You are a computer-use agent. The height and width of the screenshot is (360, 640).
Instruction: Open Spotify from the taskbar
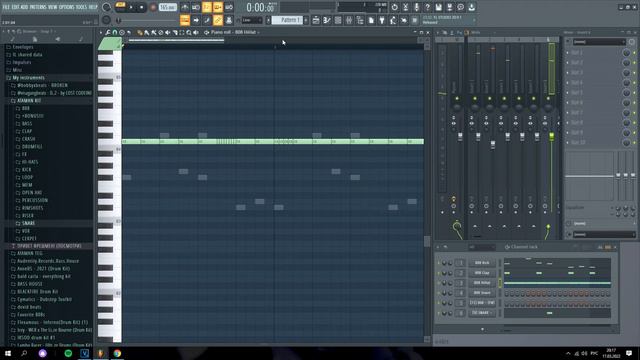[68, 353]
